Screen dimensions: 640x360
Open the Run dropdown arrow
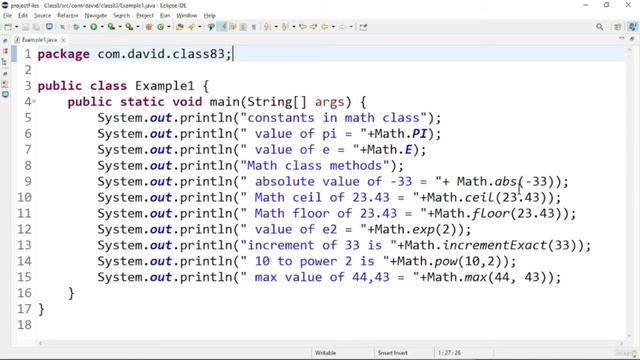102,27
